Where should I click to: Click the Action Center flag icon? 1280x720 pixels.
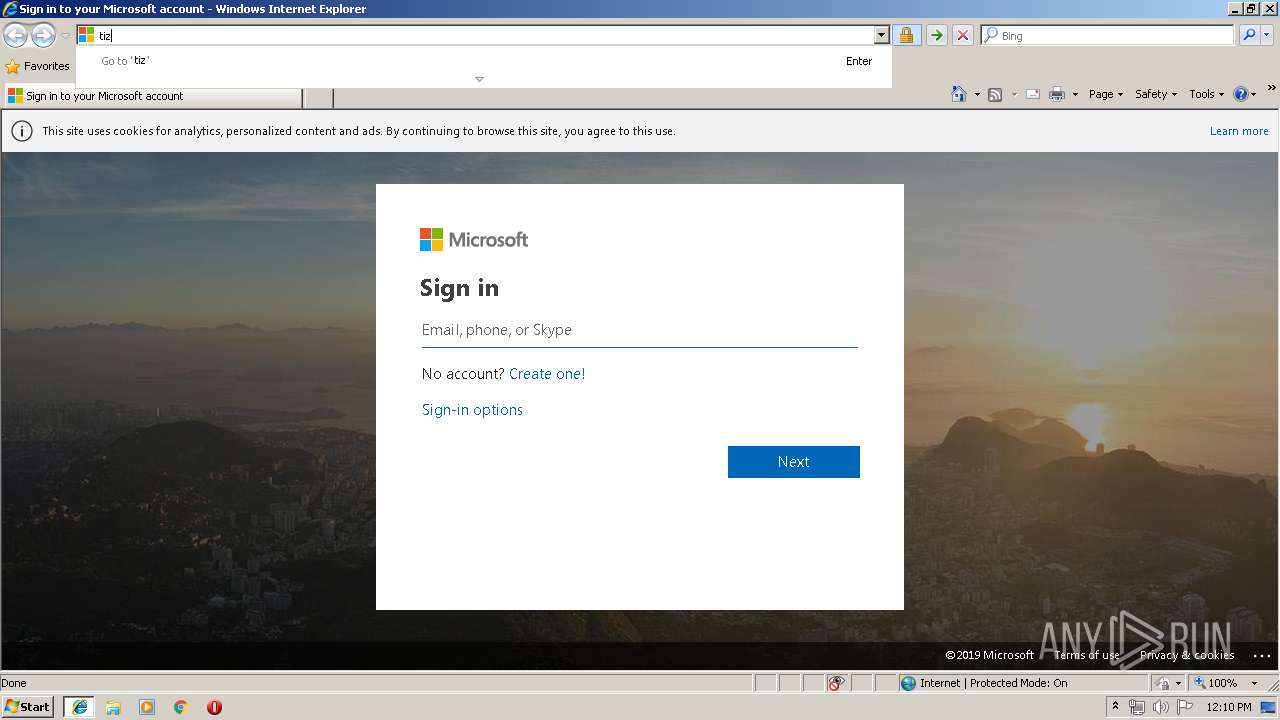pyautogui.click(x=1183, y=707)
